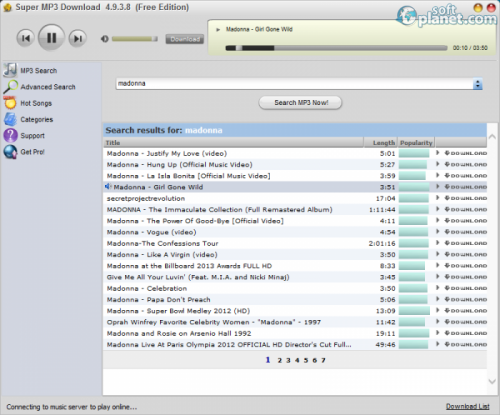Go to results page 4
The image size is (500, 415).
297,360
